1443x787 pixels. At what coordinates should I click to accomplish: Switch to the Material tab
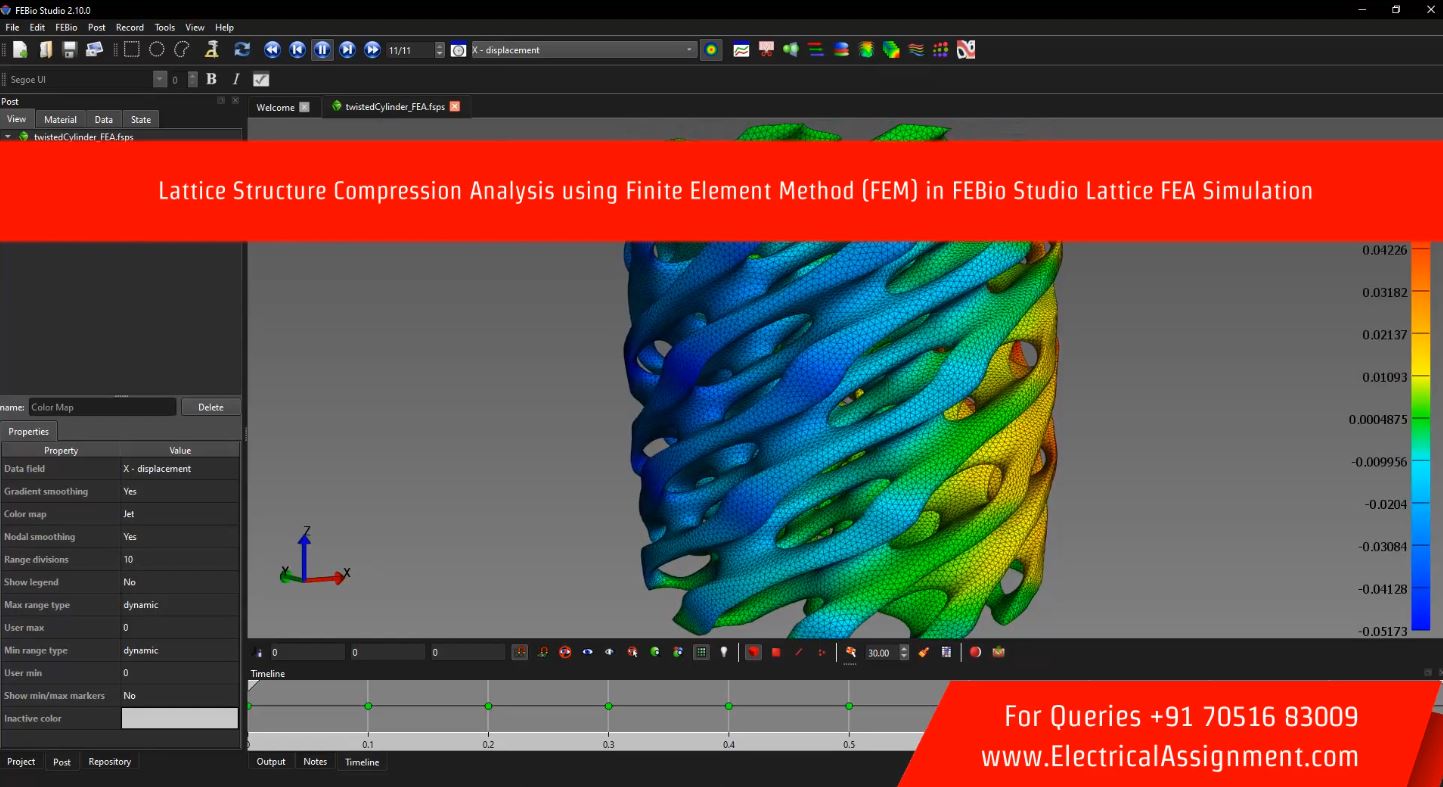60,119
